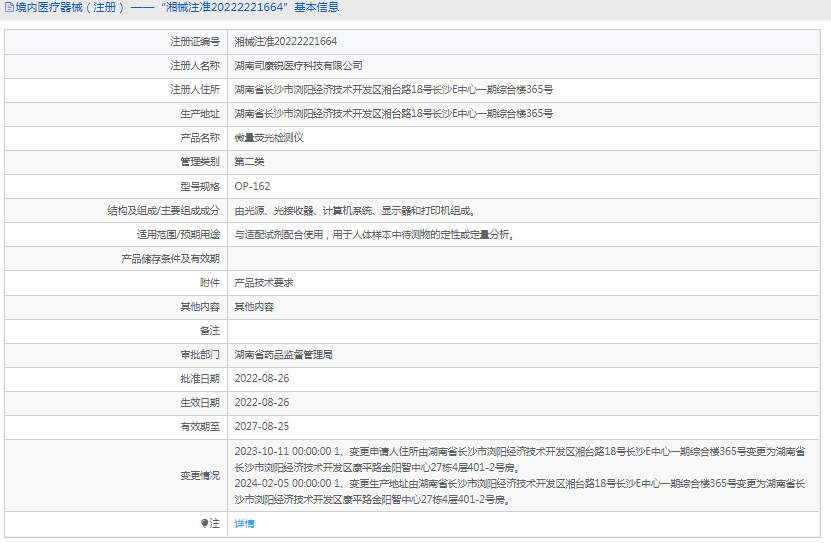Screen dimensions: 831x543
Task: Click the 附件 label
Action: 210,283
